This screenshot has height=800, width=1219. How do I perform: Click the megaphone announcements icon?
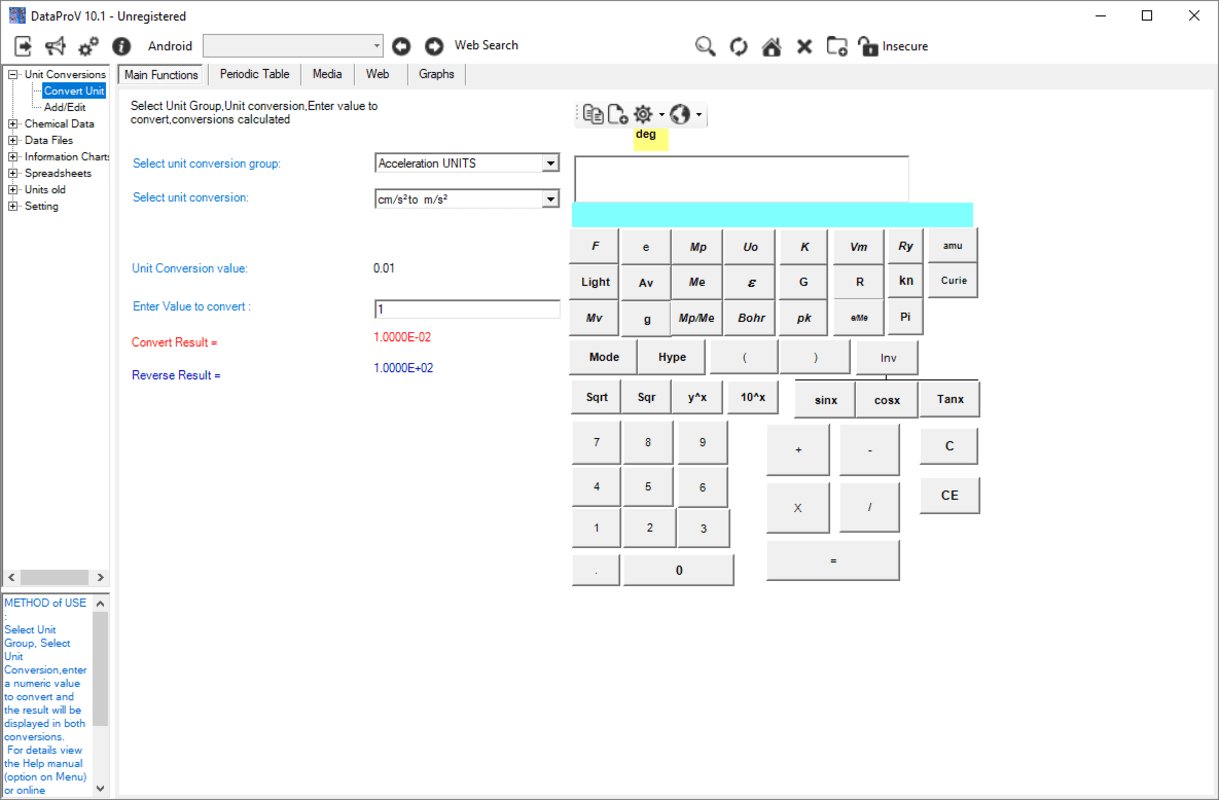tap(55, 46)
